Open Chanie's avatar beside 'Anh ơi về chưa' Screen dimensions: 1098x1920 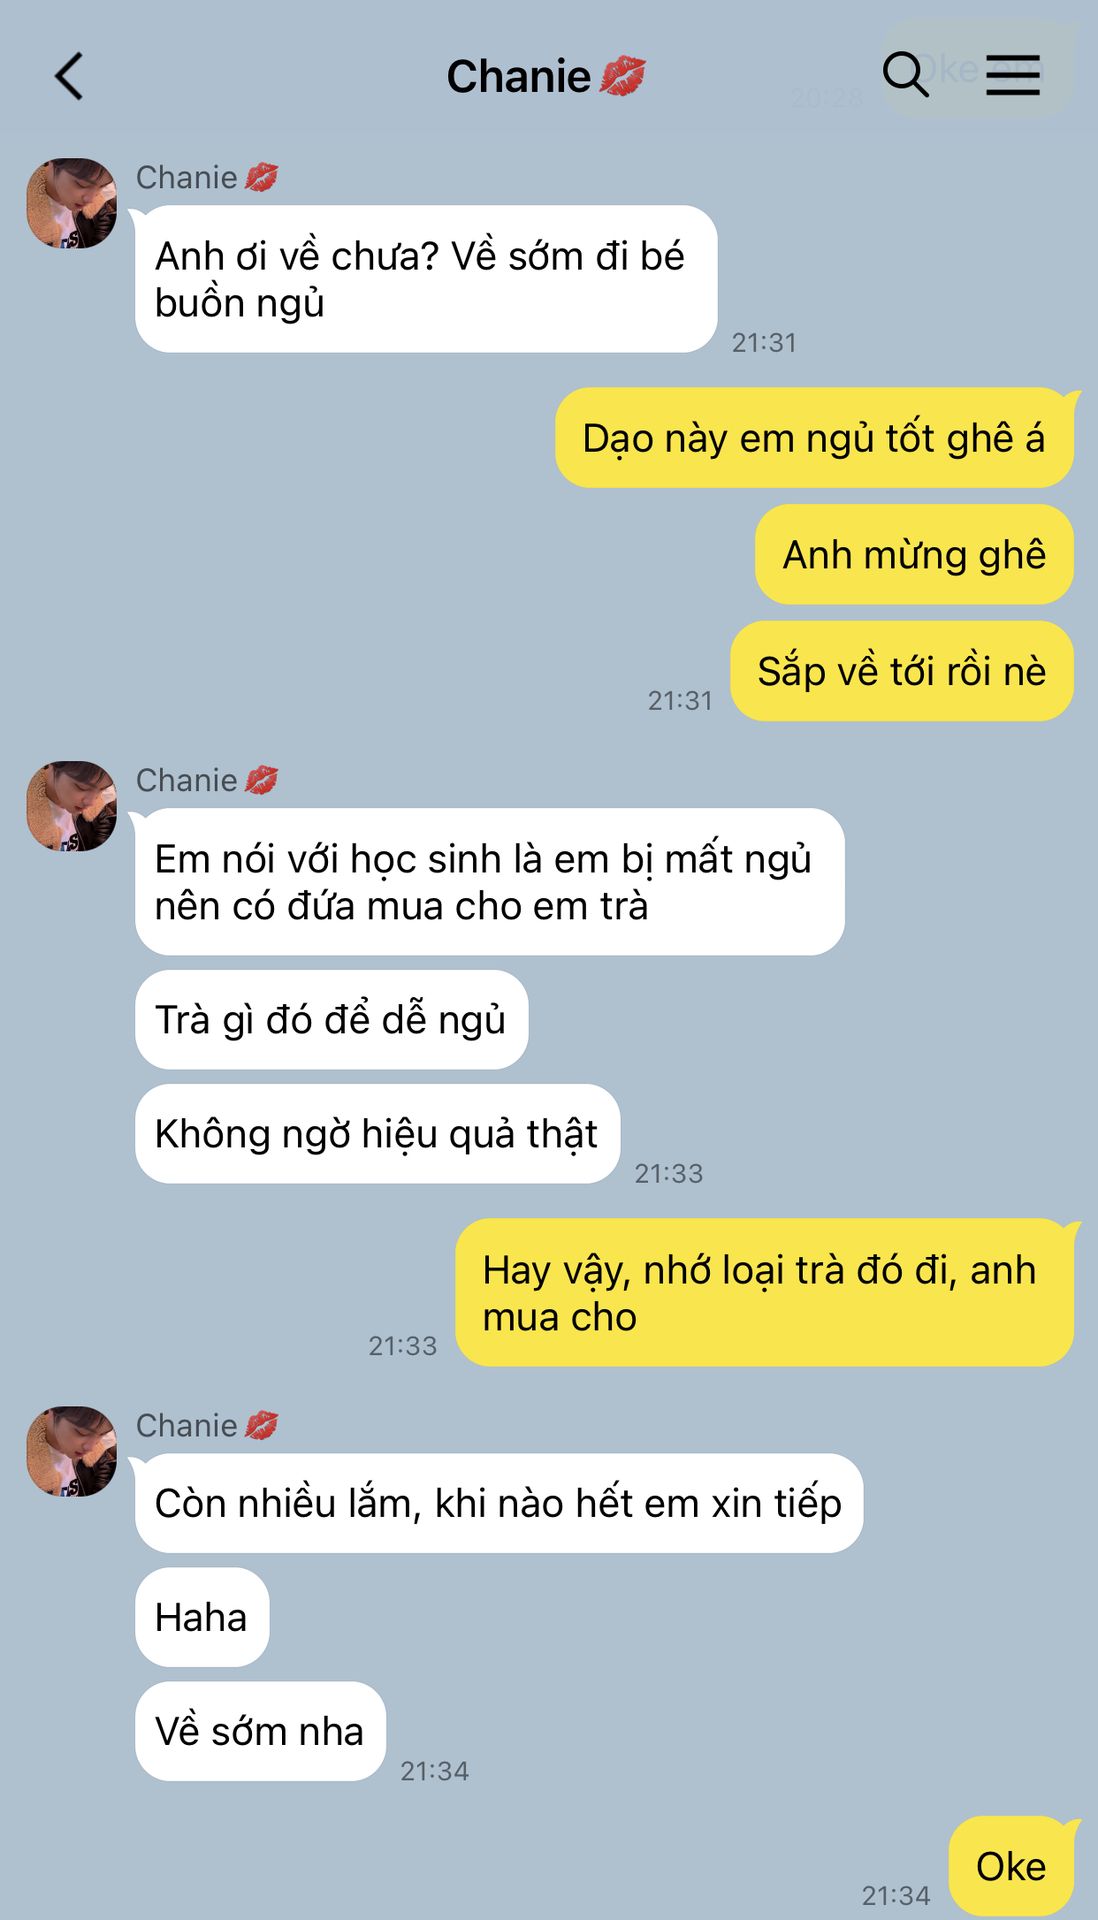click(72, 203)
